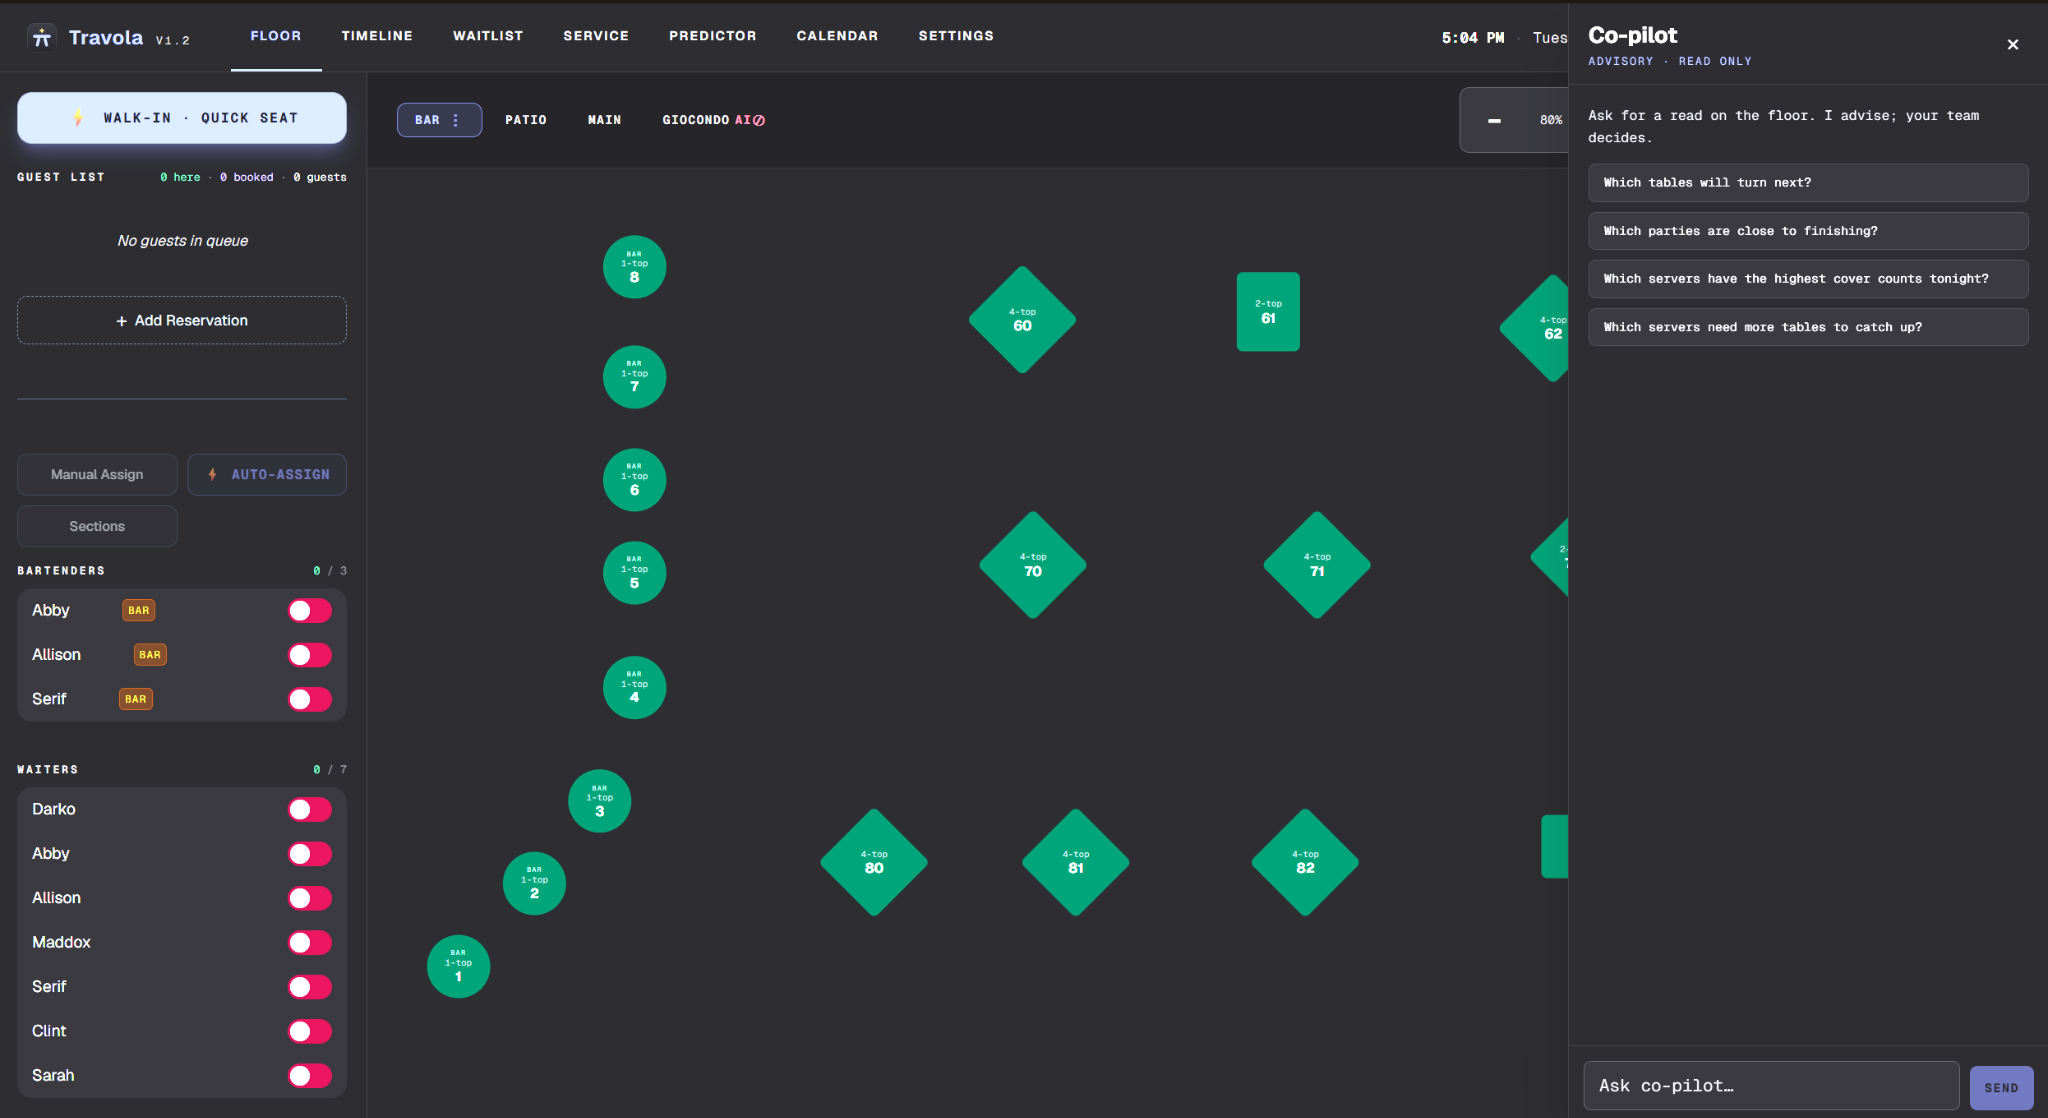This screenshot has width=2048, height=1118.
Task: Select square table 61
Action: coord(1268,312)
